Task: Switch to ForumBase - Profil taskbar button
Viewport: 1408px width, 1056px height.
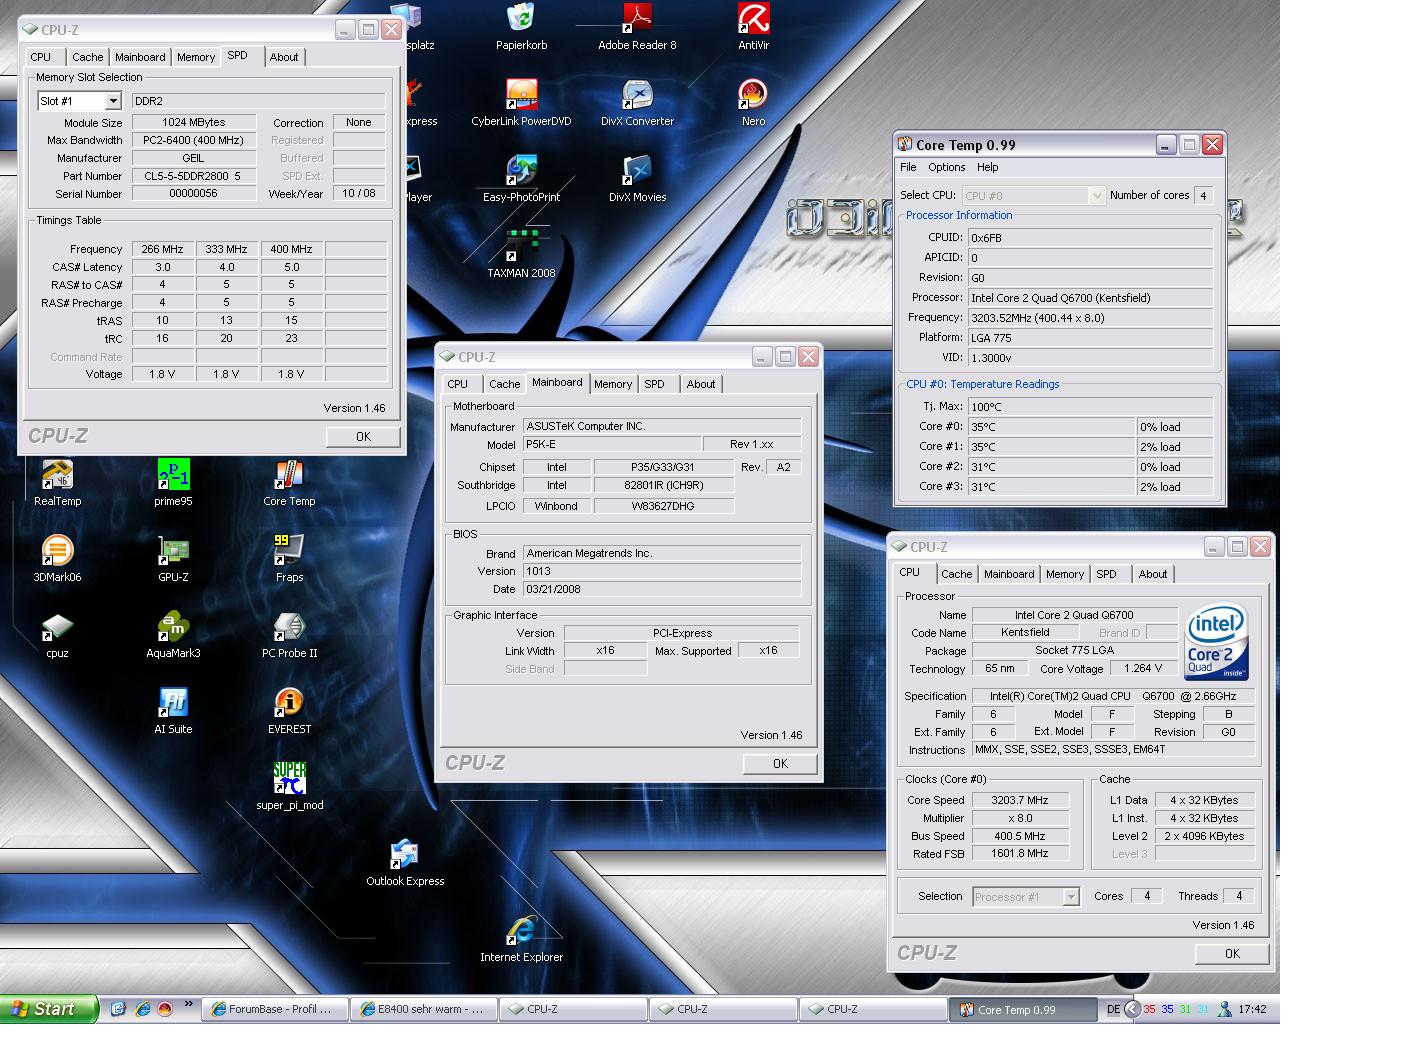Action: (x=275, y=1009)
